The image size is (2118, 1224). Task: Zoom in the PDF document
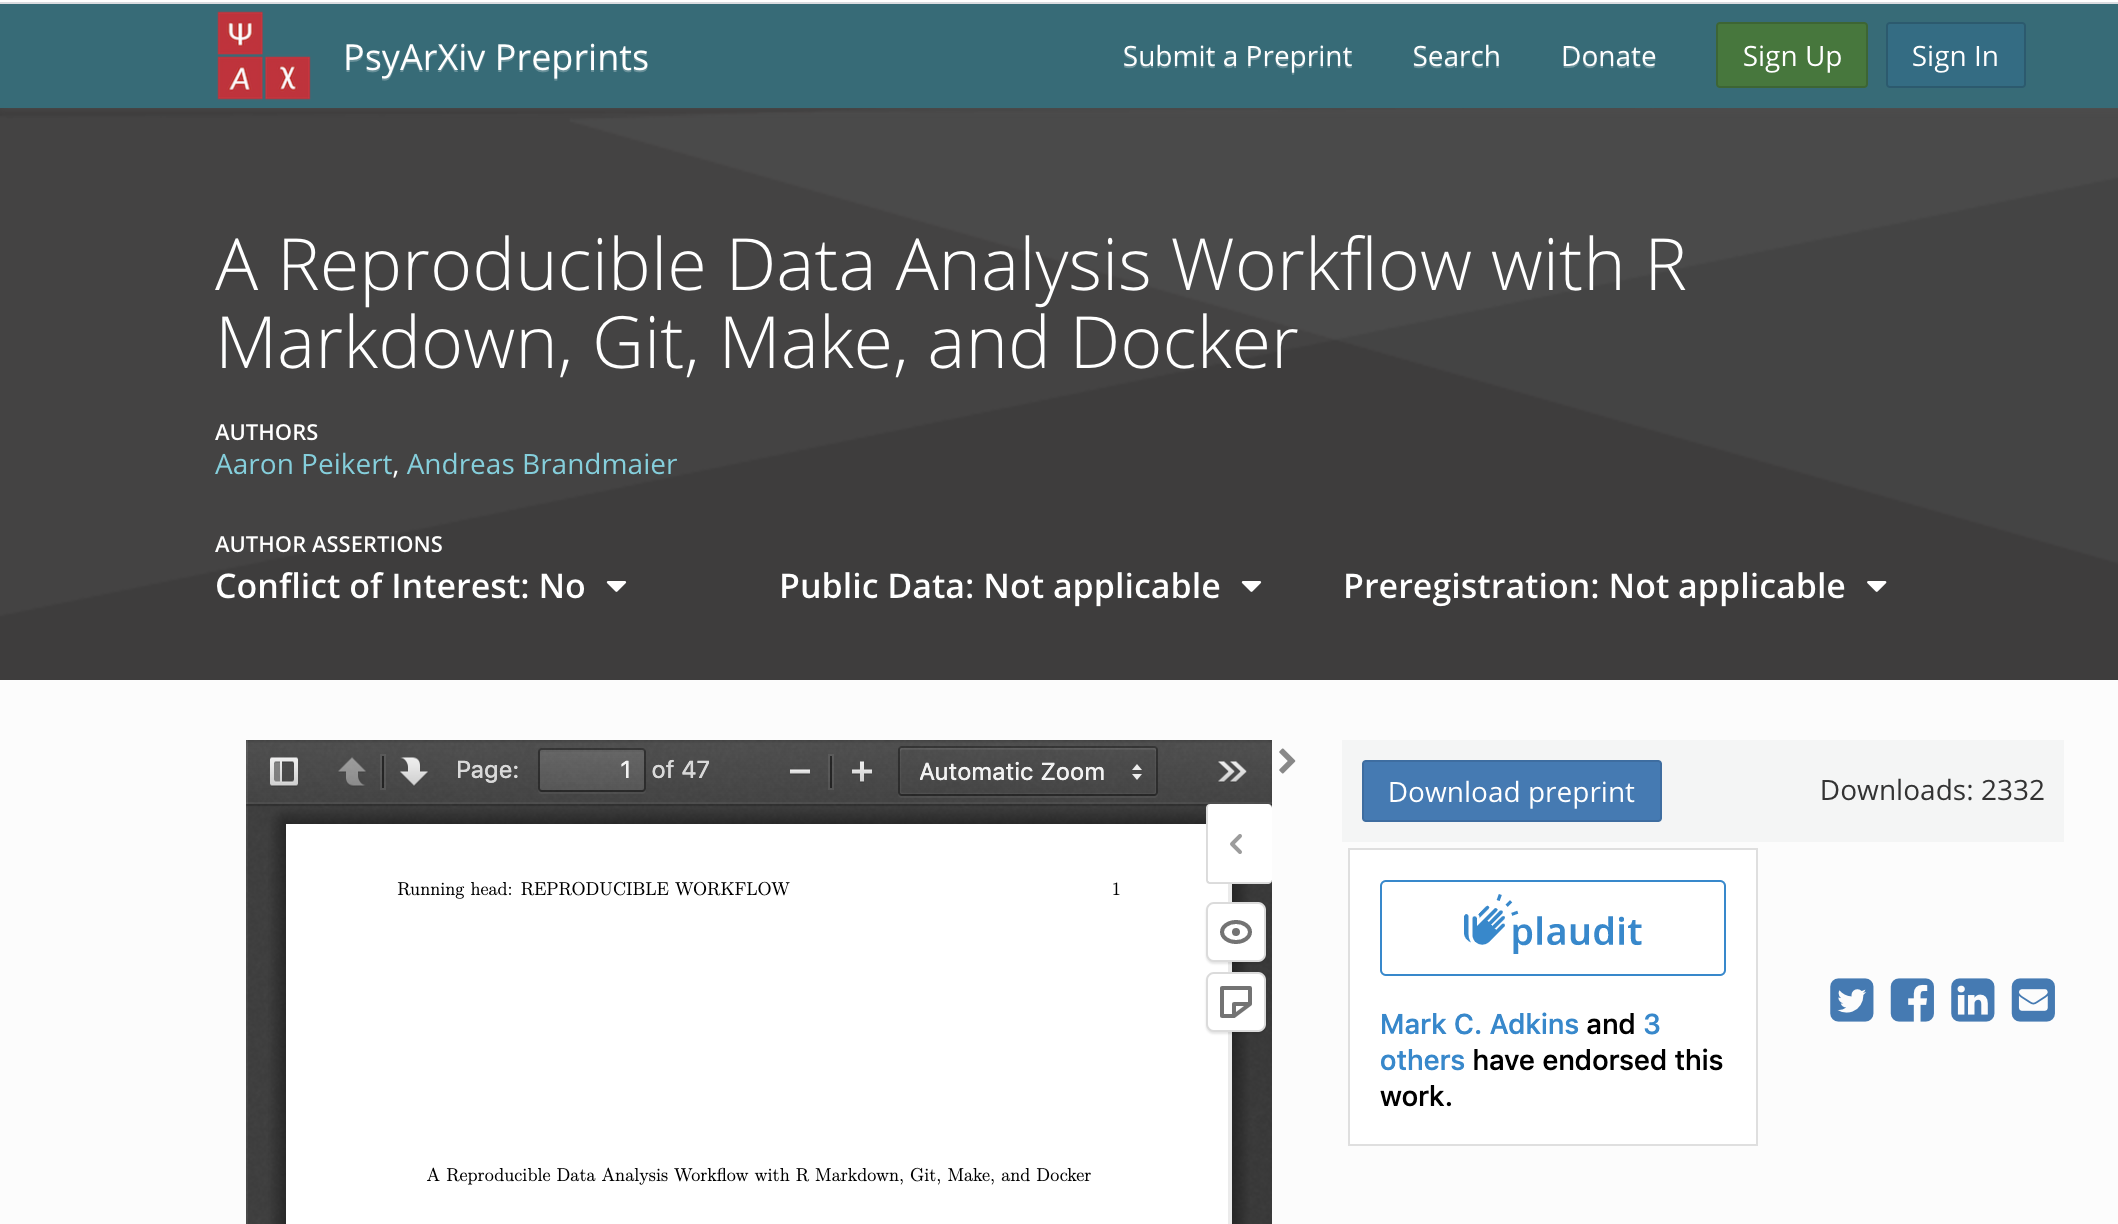click(862, 771)
